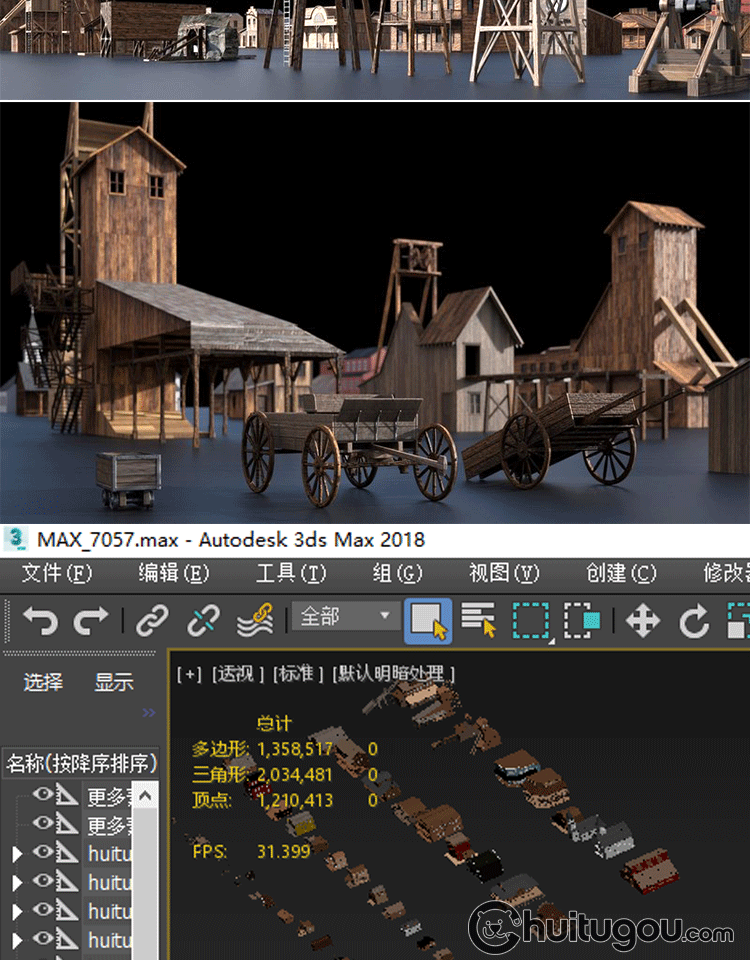Click the Redo arrow in the toolbar
750x960 pixels.
(x=91, y=621)
